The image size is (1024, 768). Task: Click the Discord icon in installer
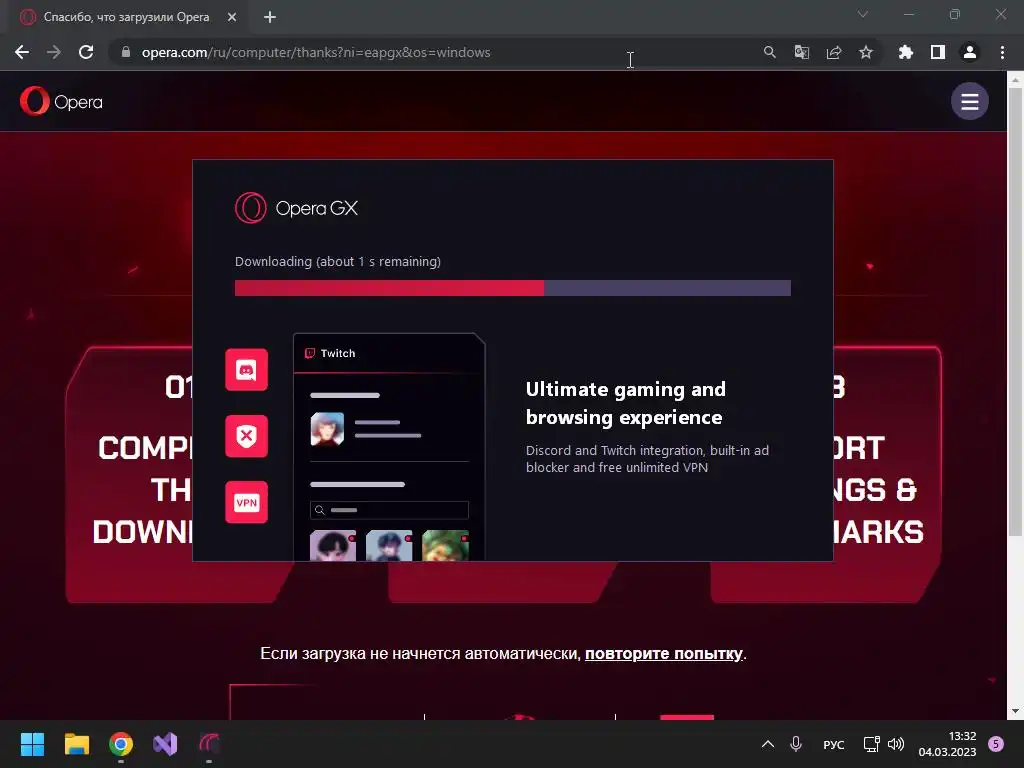(x=246, y=370)
